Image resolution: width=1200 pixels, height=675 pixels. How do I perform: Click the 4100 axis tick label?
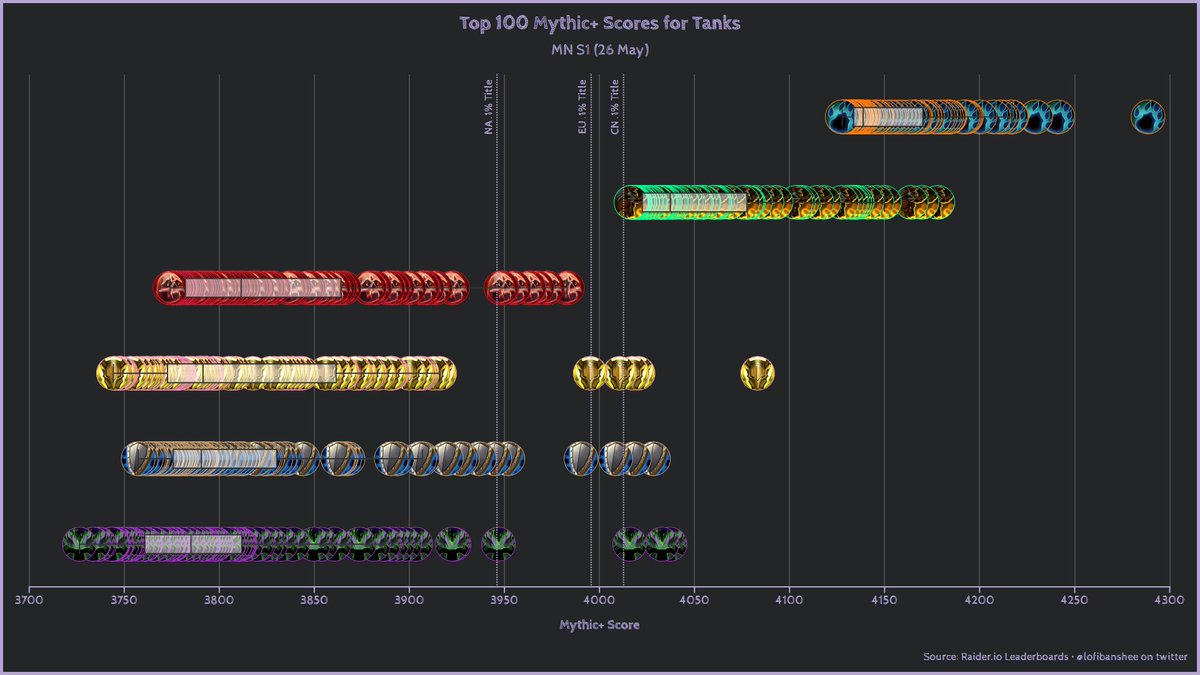(789, 599)
